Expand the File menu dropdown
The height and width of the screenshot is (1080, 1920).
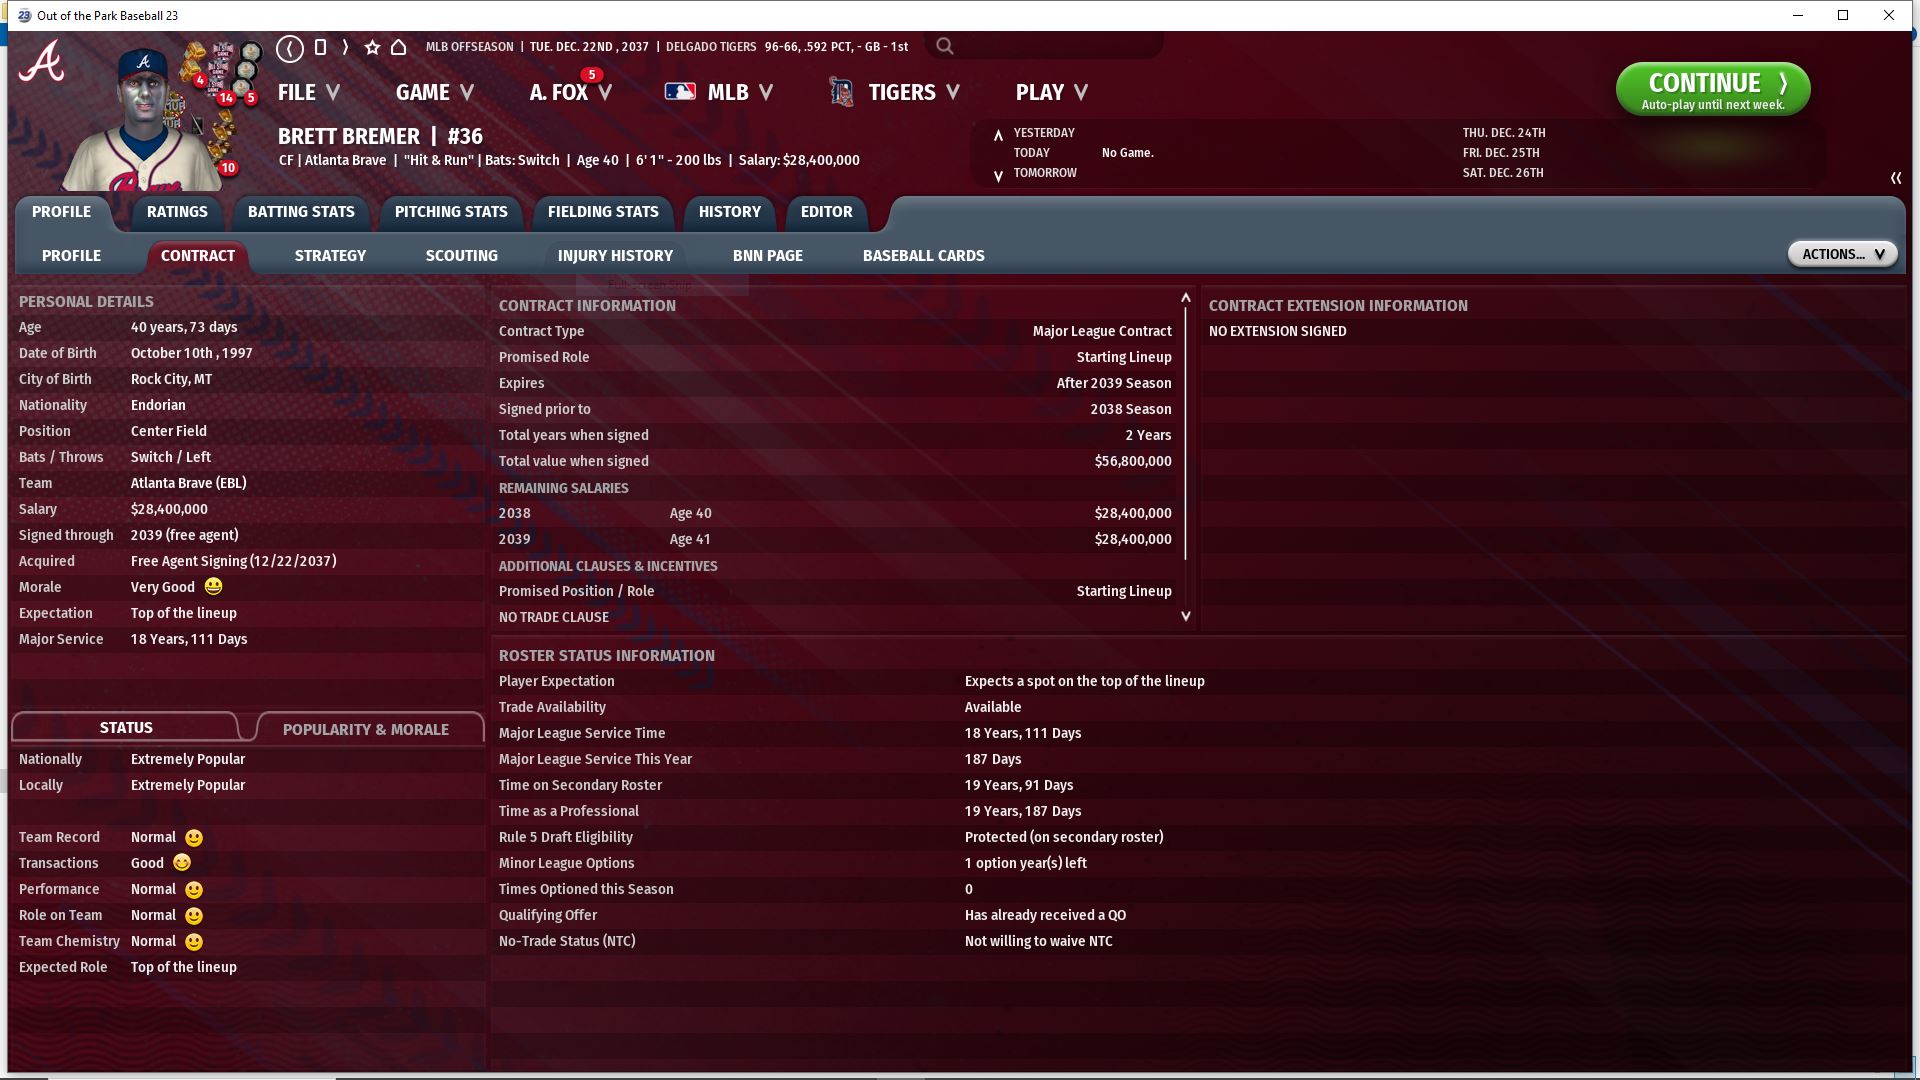(x=308, y=92)
